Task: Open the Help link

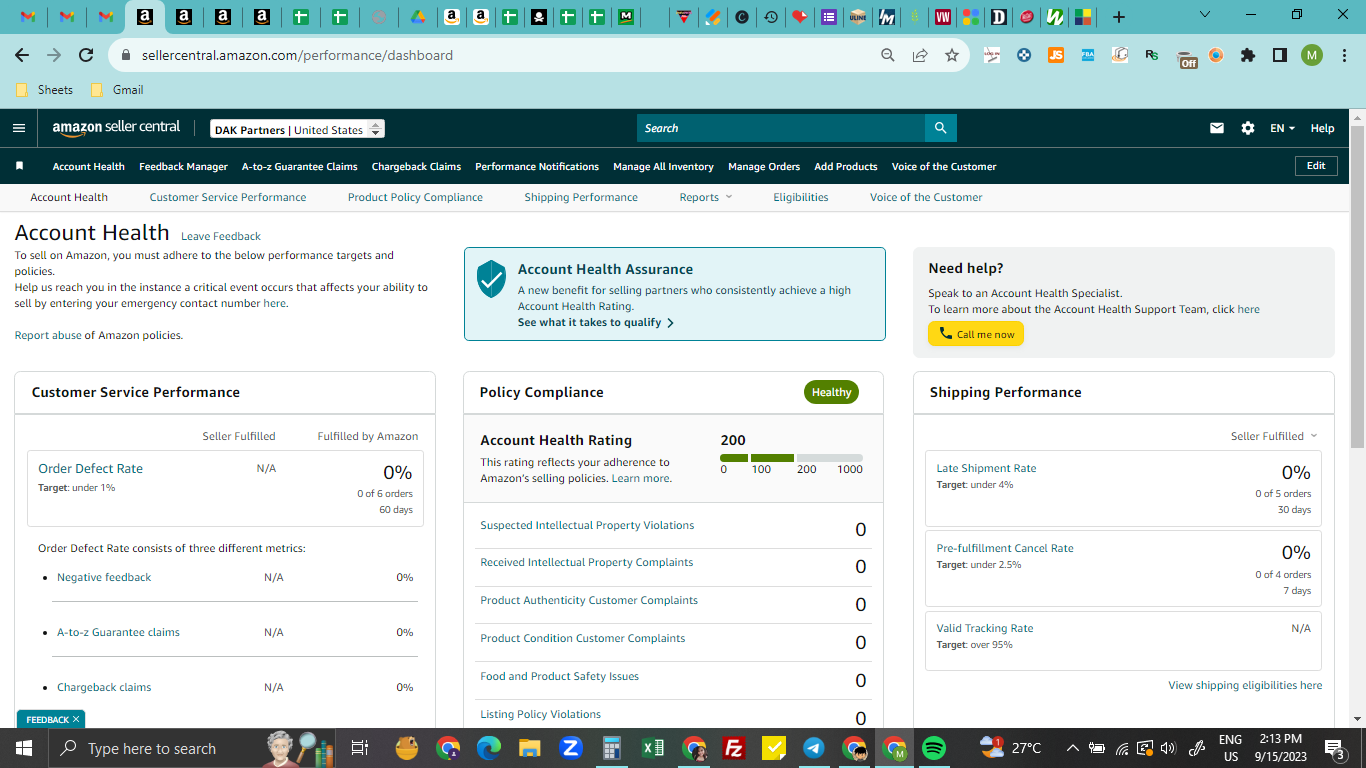Action: point(1322,128)
